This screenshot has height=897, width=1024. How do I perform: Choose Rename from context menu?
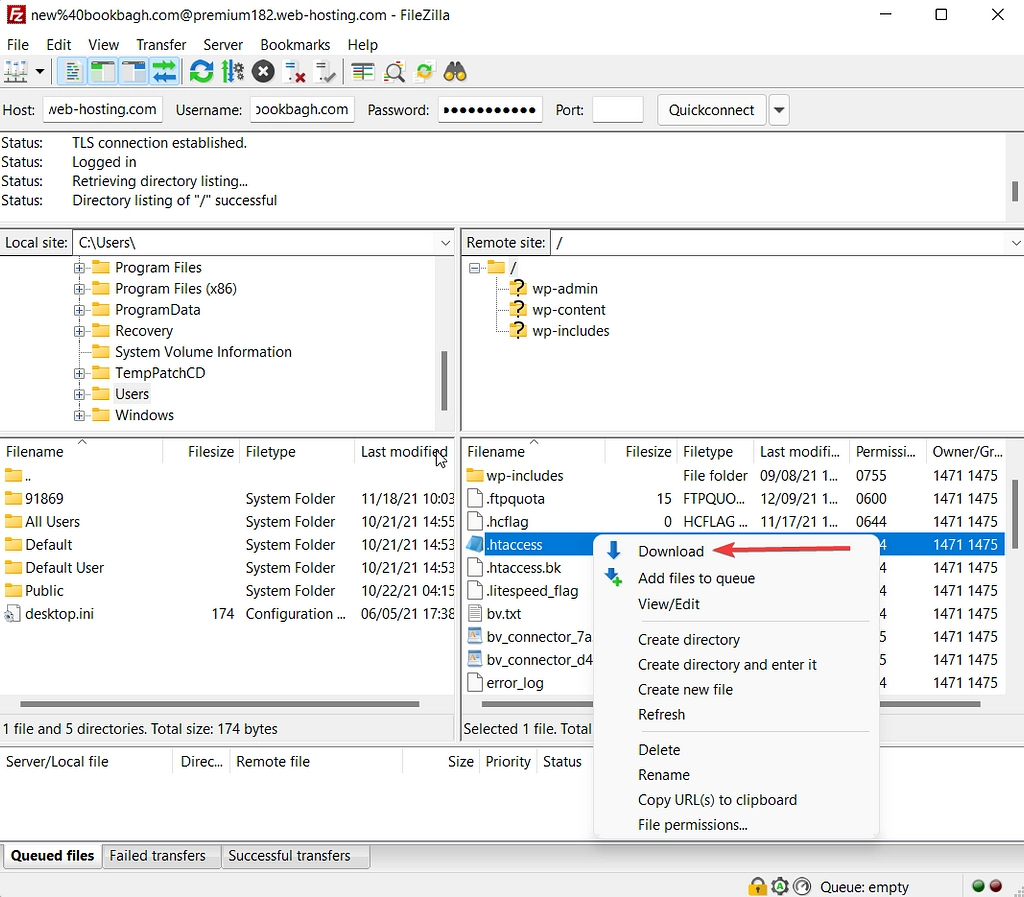[664, 775]
